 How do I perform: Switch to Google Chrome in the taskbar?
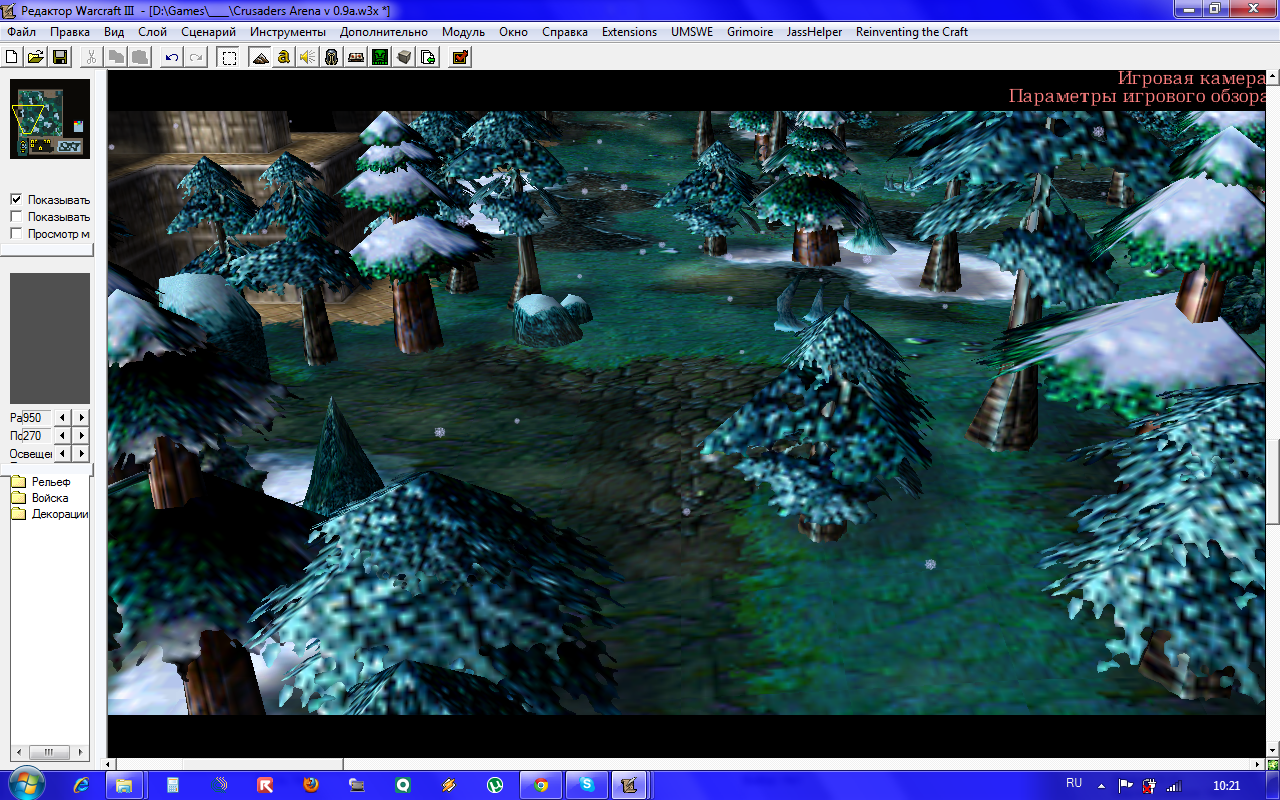(541, 785)
